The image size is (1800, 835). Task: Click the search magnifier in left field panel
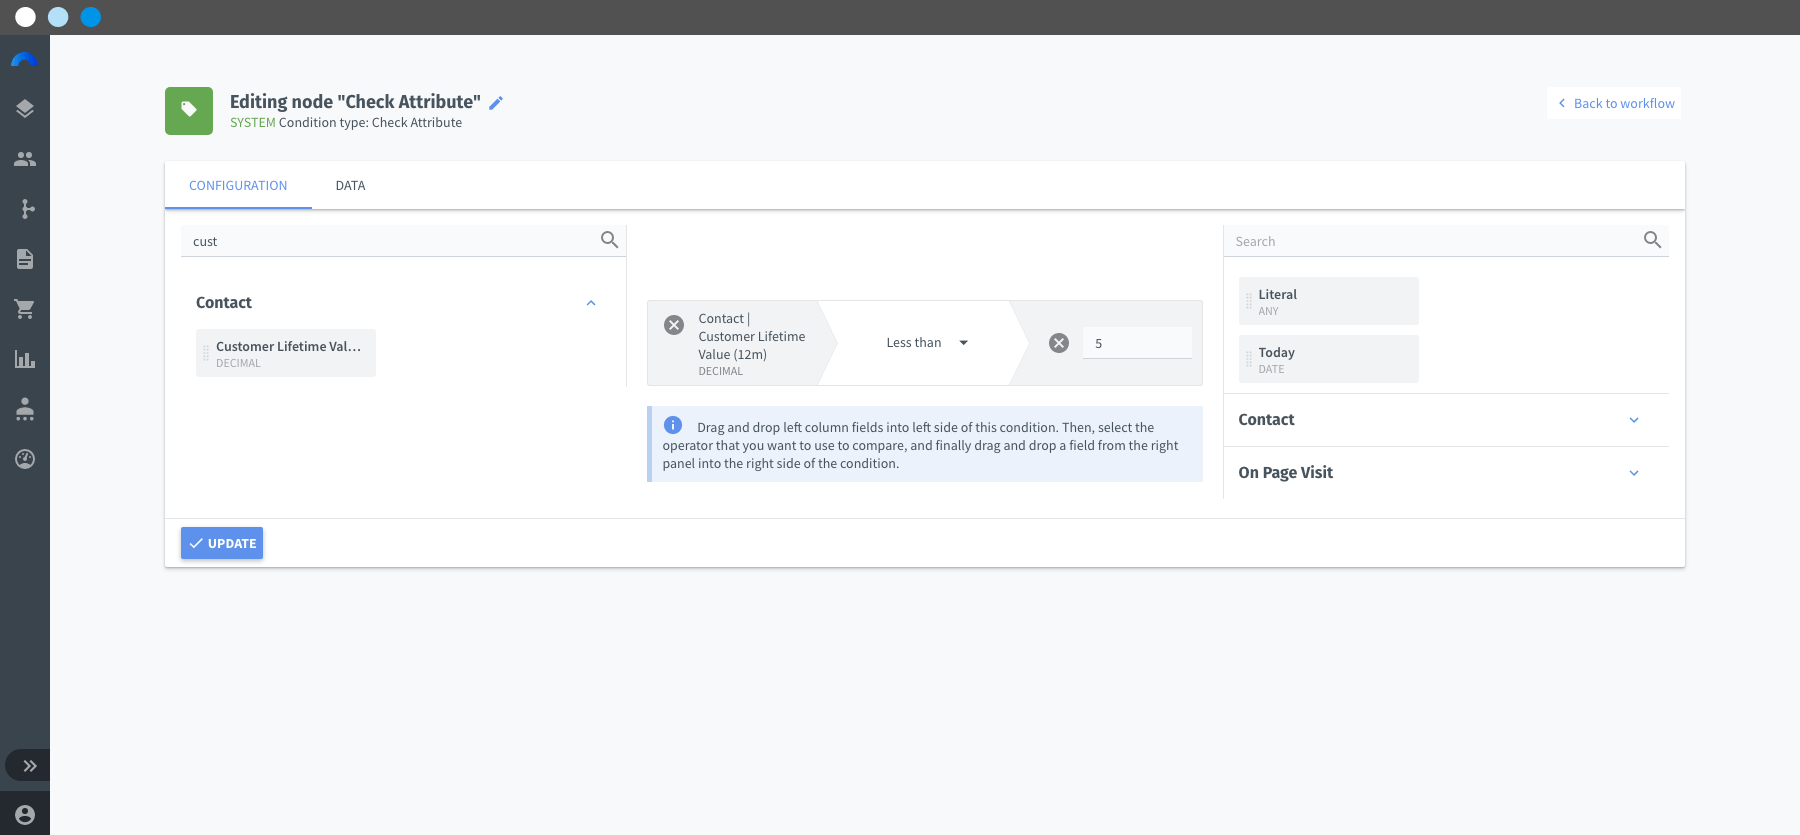609,240
